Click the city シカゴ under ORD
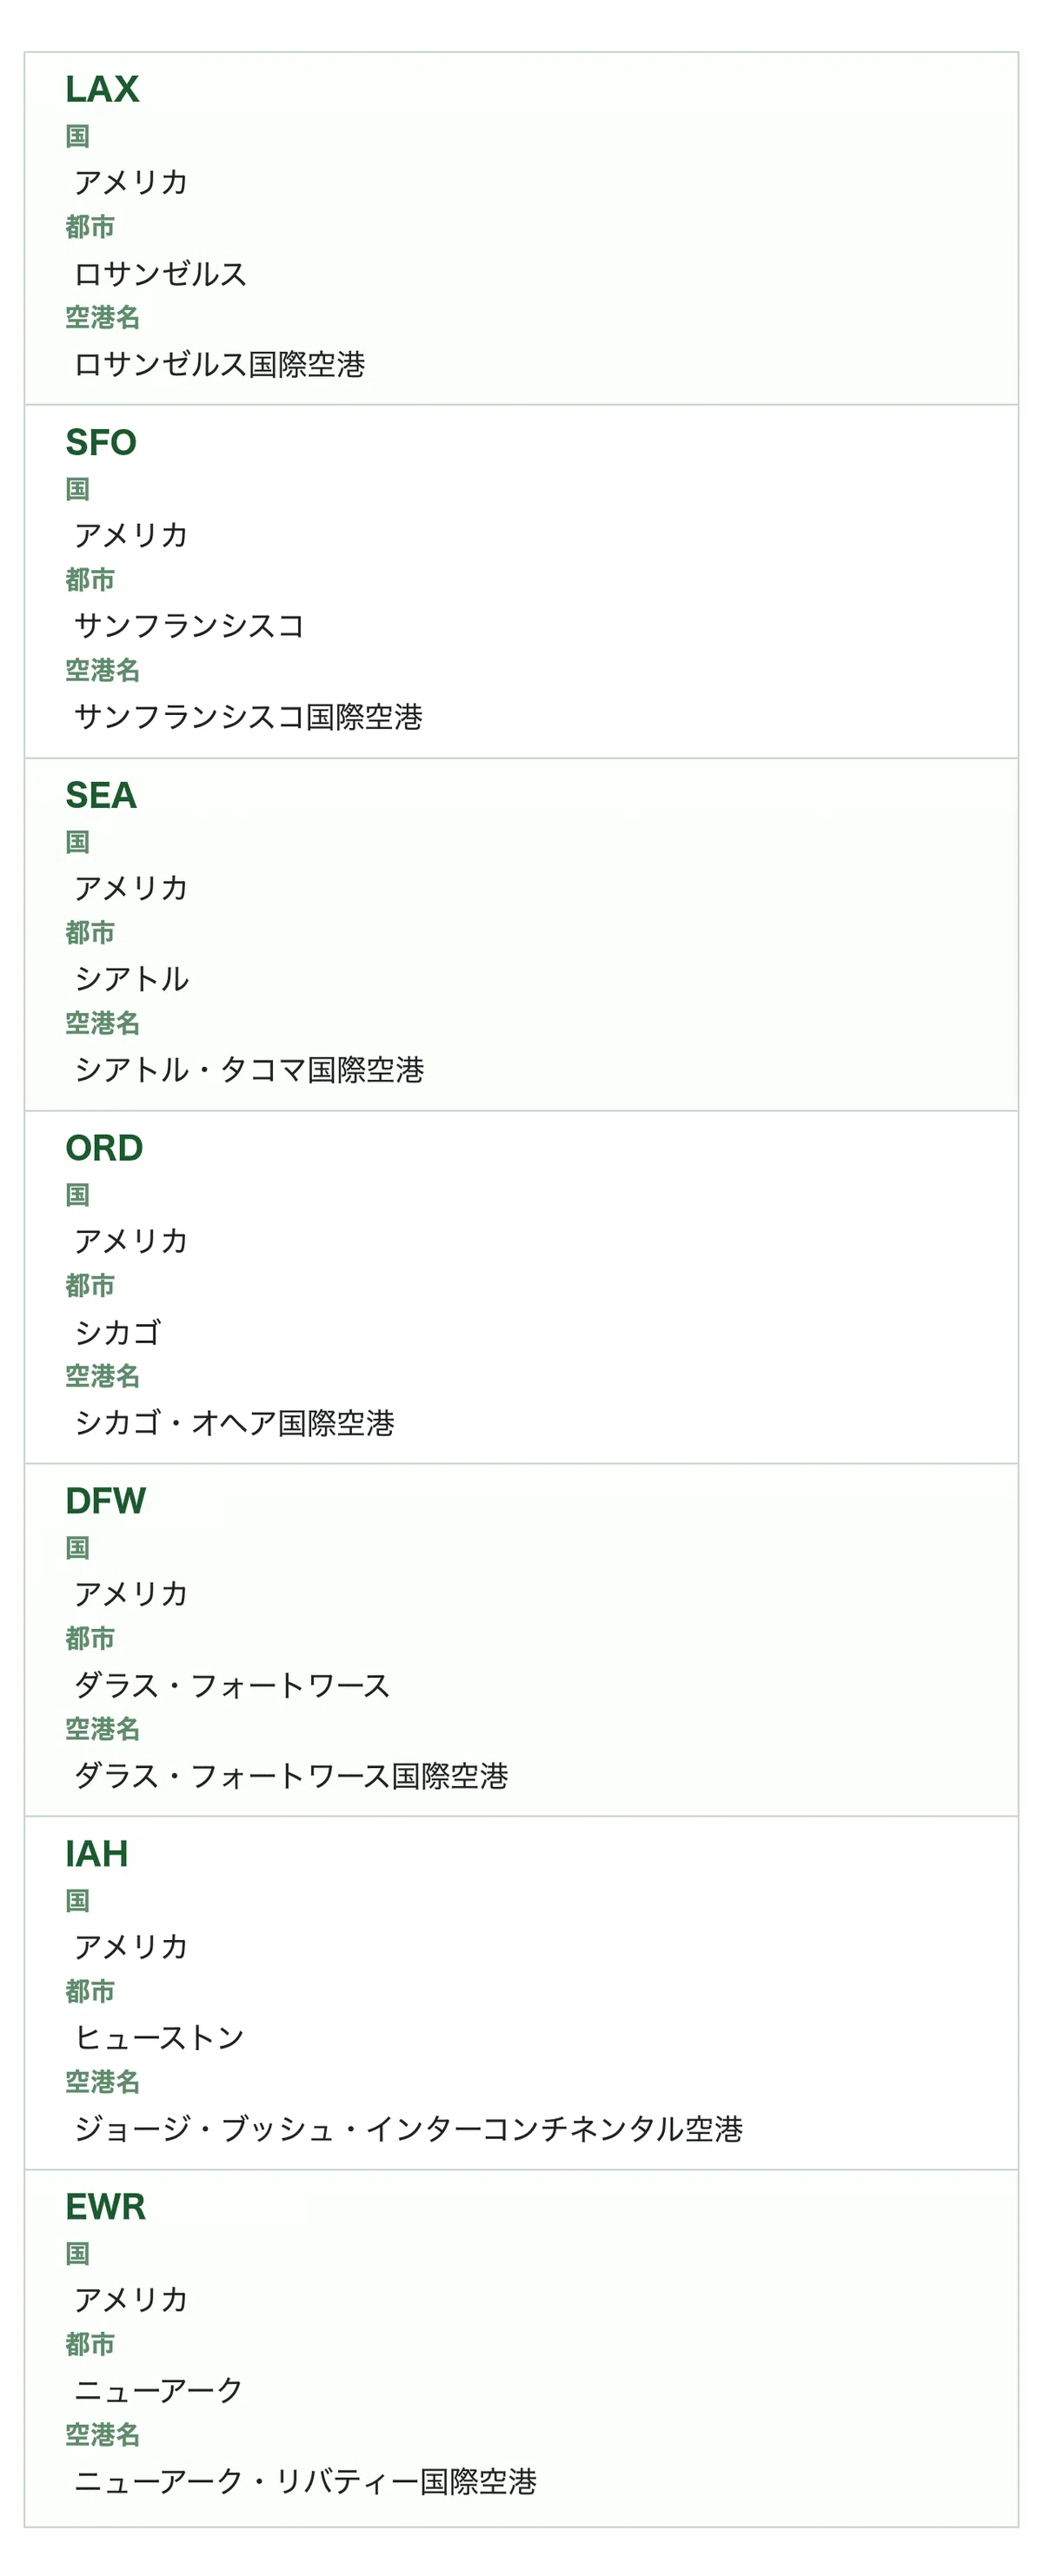The image size is (1043, 2576). 118,1332
